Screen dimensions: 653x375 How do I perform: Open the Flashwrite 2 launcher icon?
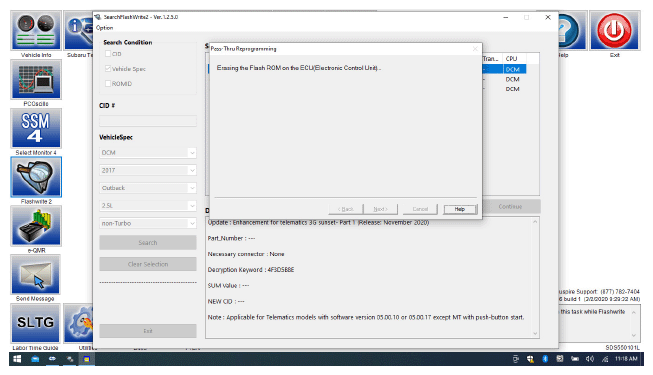(36, 177)
